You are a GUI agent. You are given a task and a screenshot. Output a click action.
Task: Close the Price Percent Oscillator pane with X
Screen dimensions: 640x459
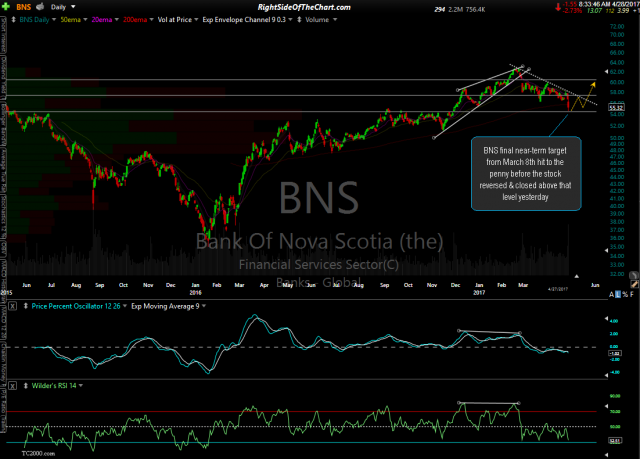13,306
